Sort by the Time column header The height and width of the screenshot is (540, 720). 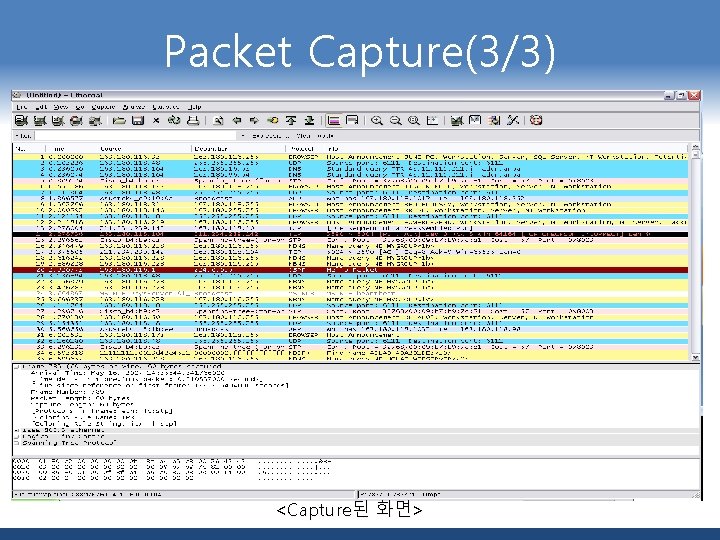[x=72, y=149]
